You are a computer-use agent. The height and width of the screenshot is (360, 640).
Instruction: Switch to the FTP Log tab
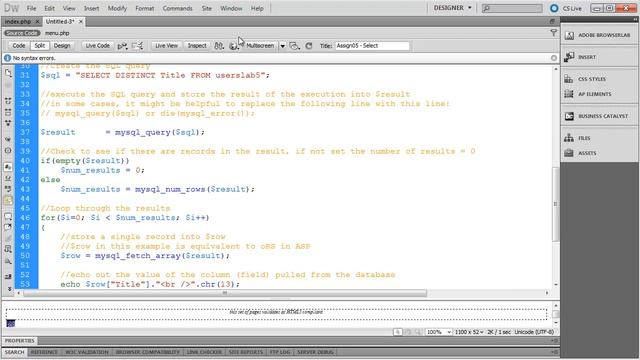pos(280,352)
